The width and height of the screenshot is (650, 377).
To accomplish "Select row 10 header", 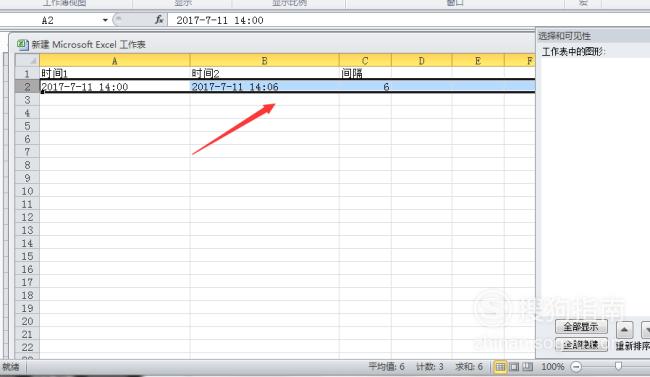I will 27,191.
